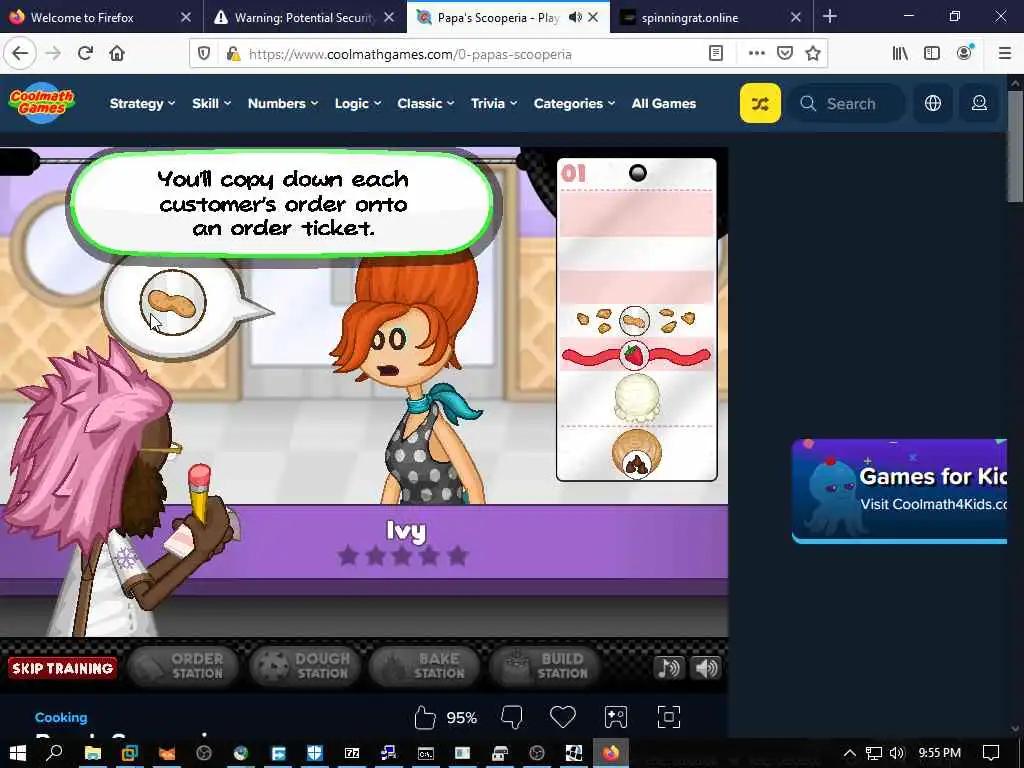Open the Windows Start menu

click(x=17, y=753)
